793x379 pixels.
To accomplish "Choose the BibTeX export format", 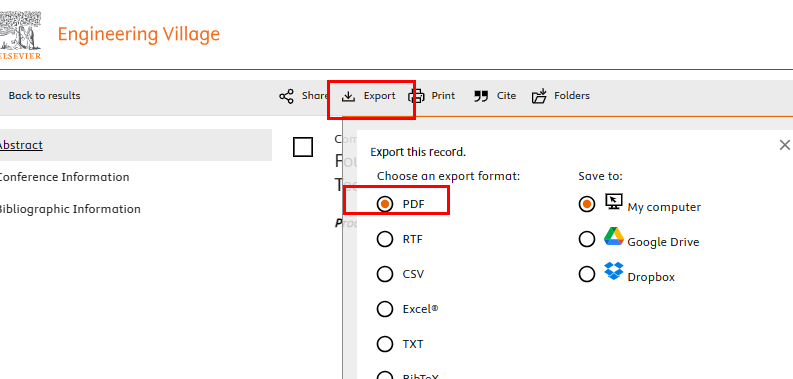I will point(385,375).
